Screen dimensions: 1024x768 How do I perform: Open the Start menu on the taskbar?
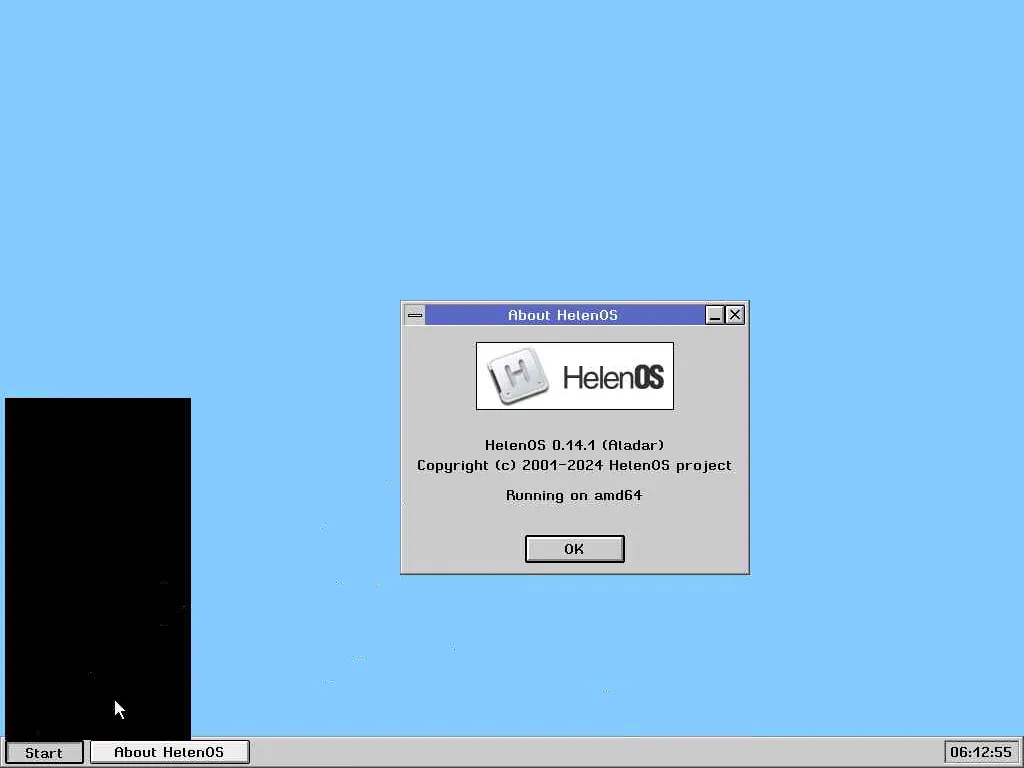point(44,752)
